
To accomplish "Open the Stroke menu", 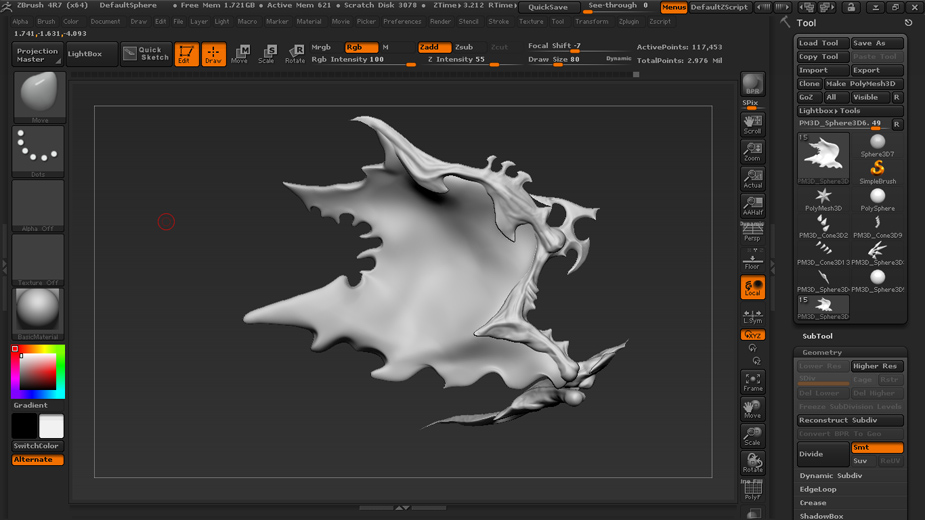I will pos(498,21).
